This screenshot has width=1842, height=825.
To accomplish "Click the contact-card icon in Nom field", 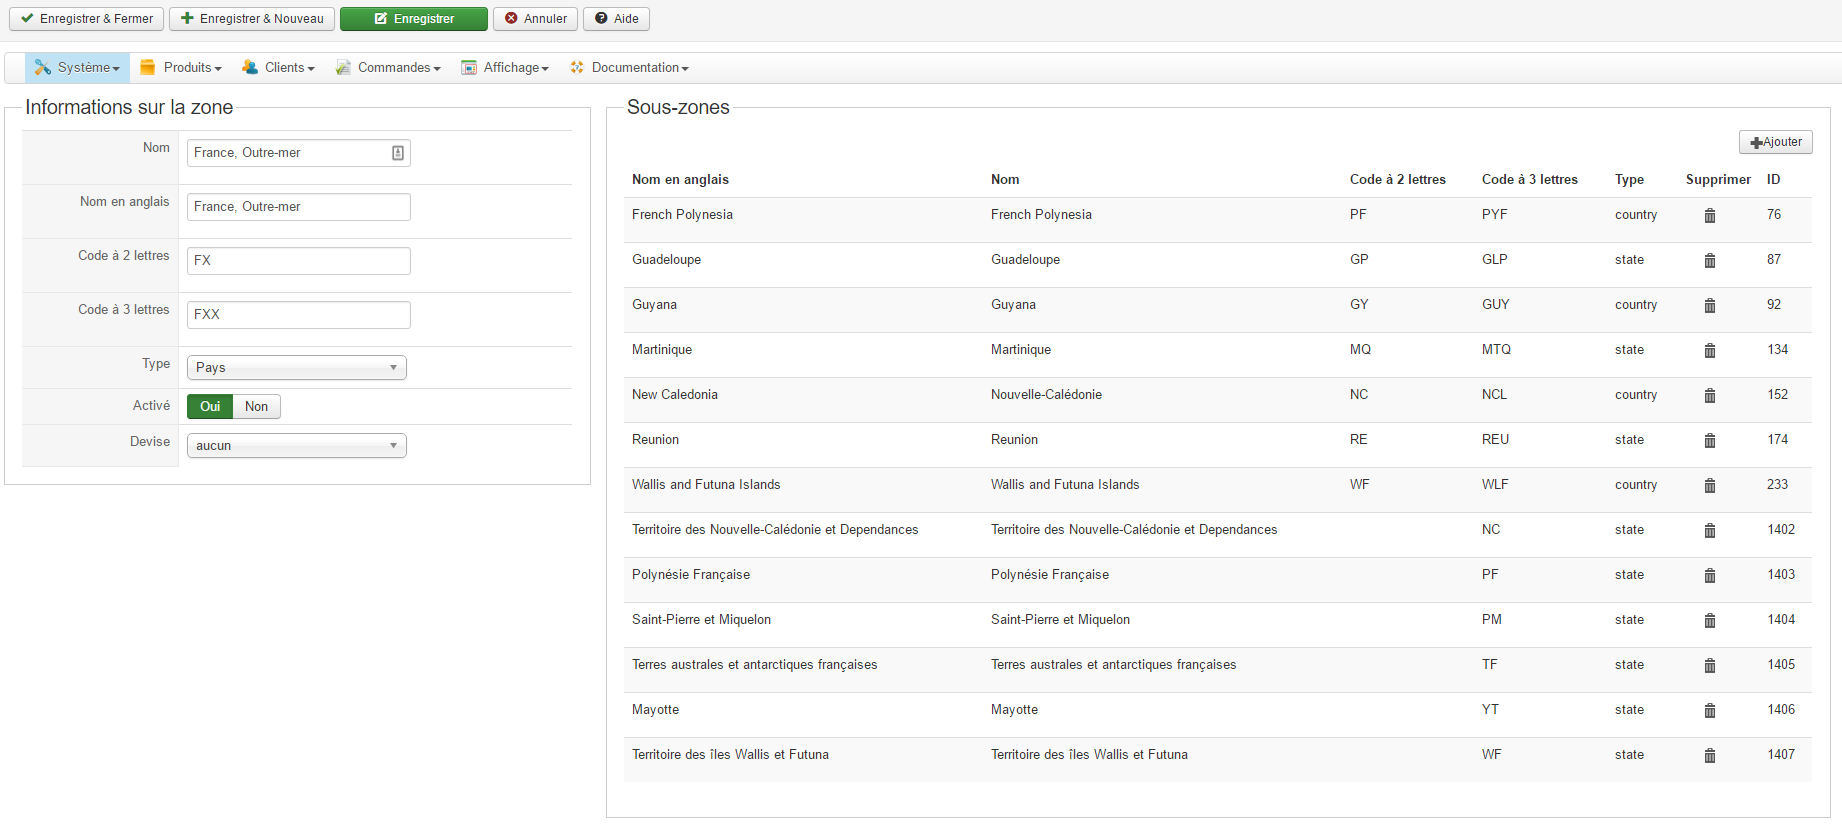I will tap(398, 153).
